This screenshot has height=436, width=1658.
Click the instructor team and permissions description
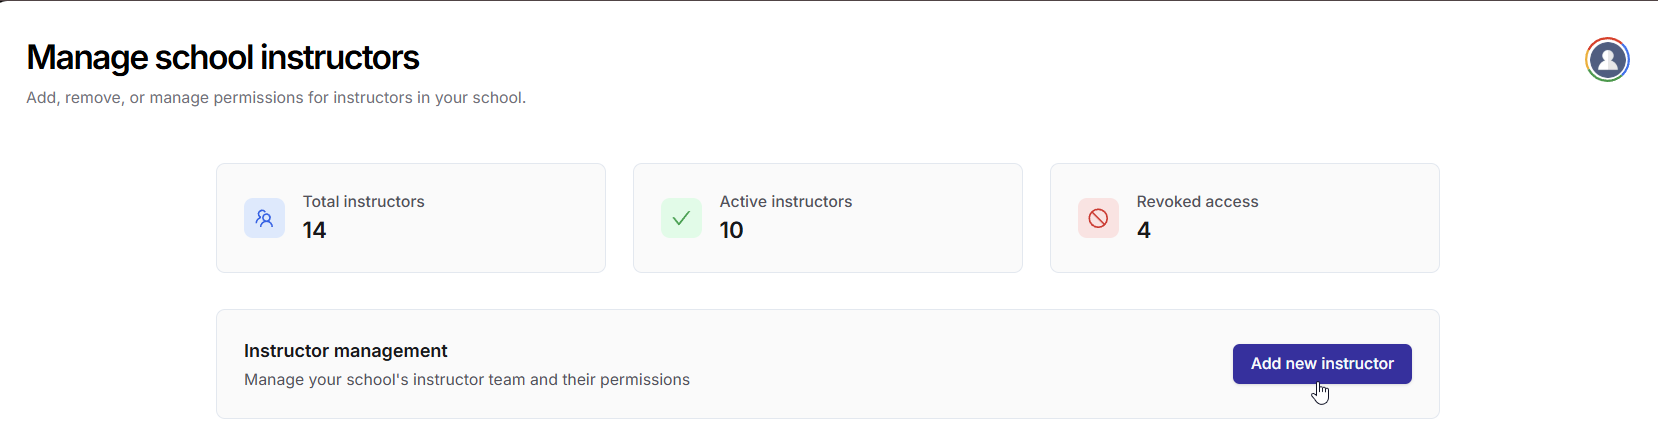(x=466, y=380)
